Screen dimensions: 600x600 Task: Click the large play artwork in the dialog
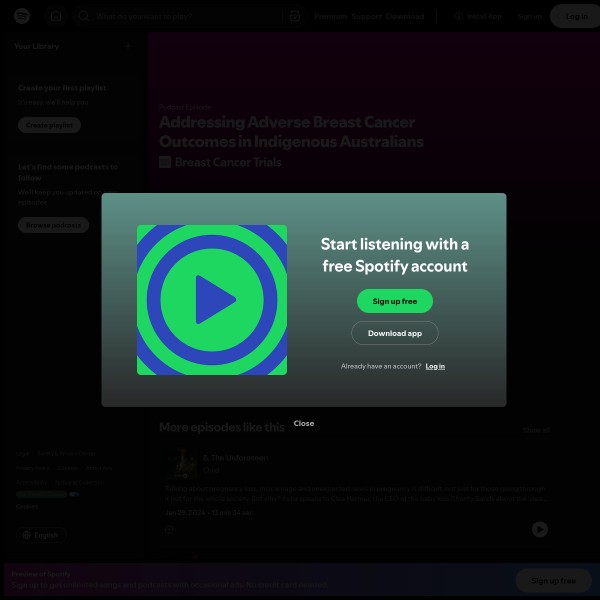pyautogui.click(x=212, y=300)
